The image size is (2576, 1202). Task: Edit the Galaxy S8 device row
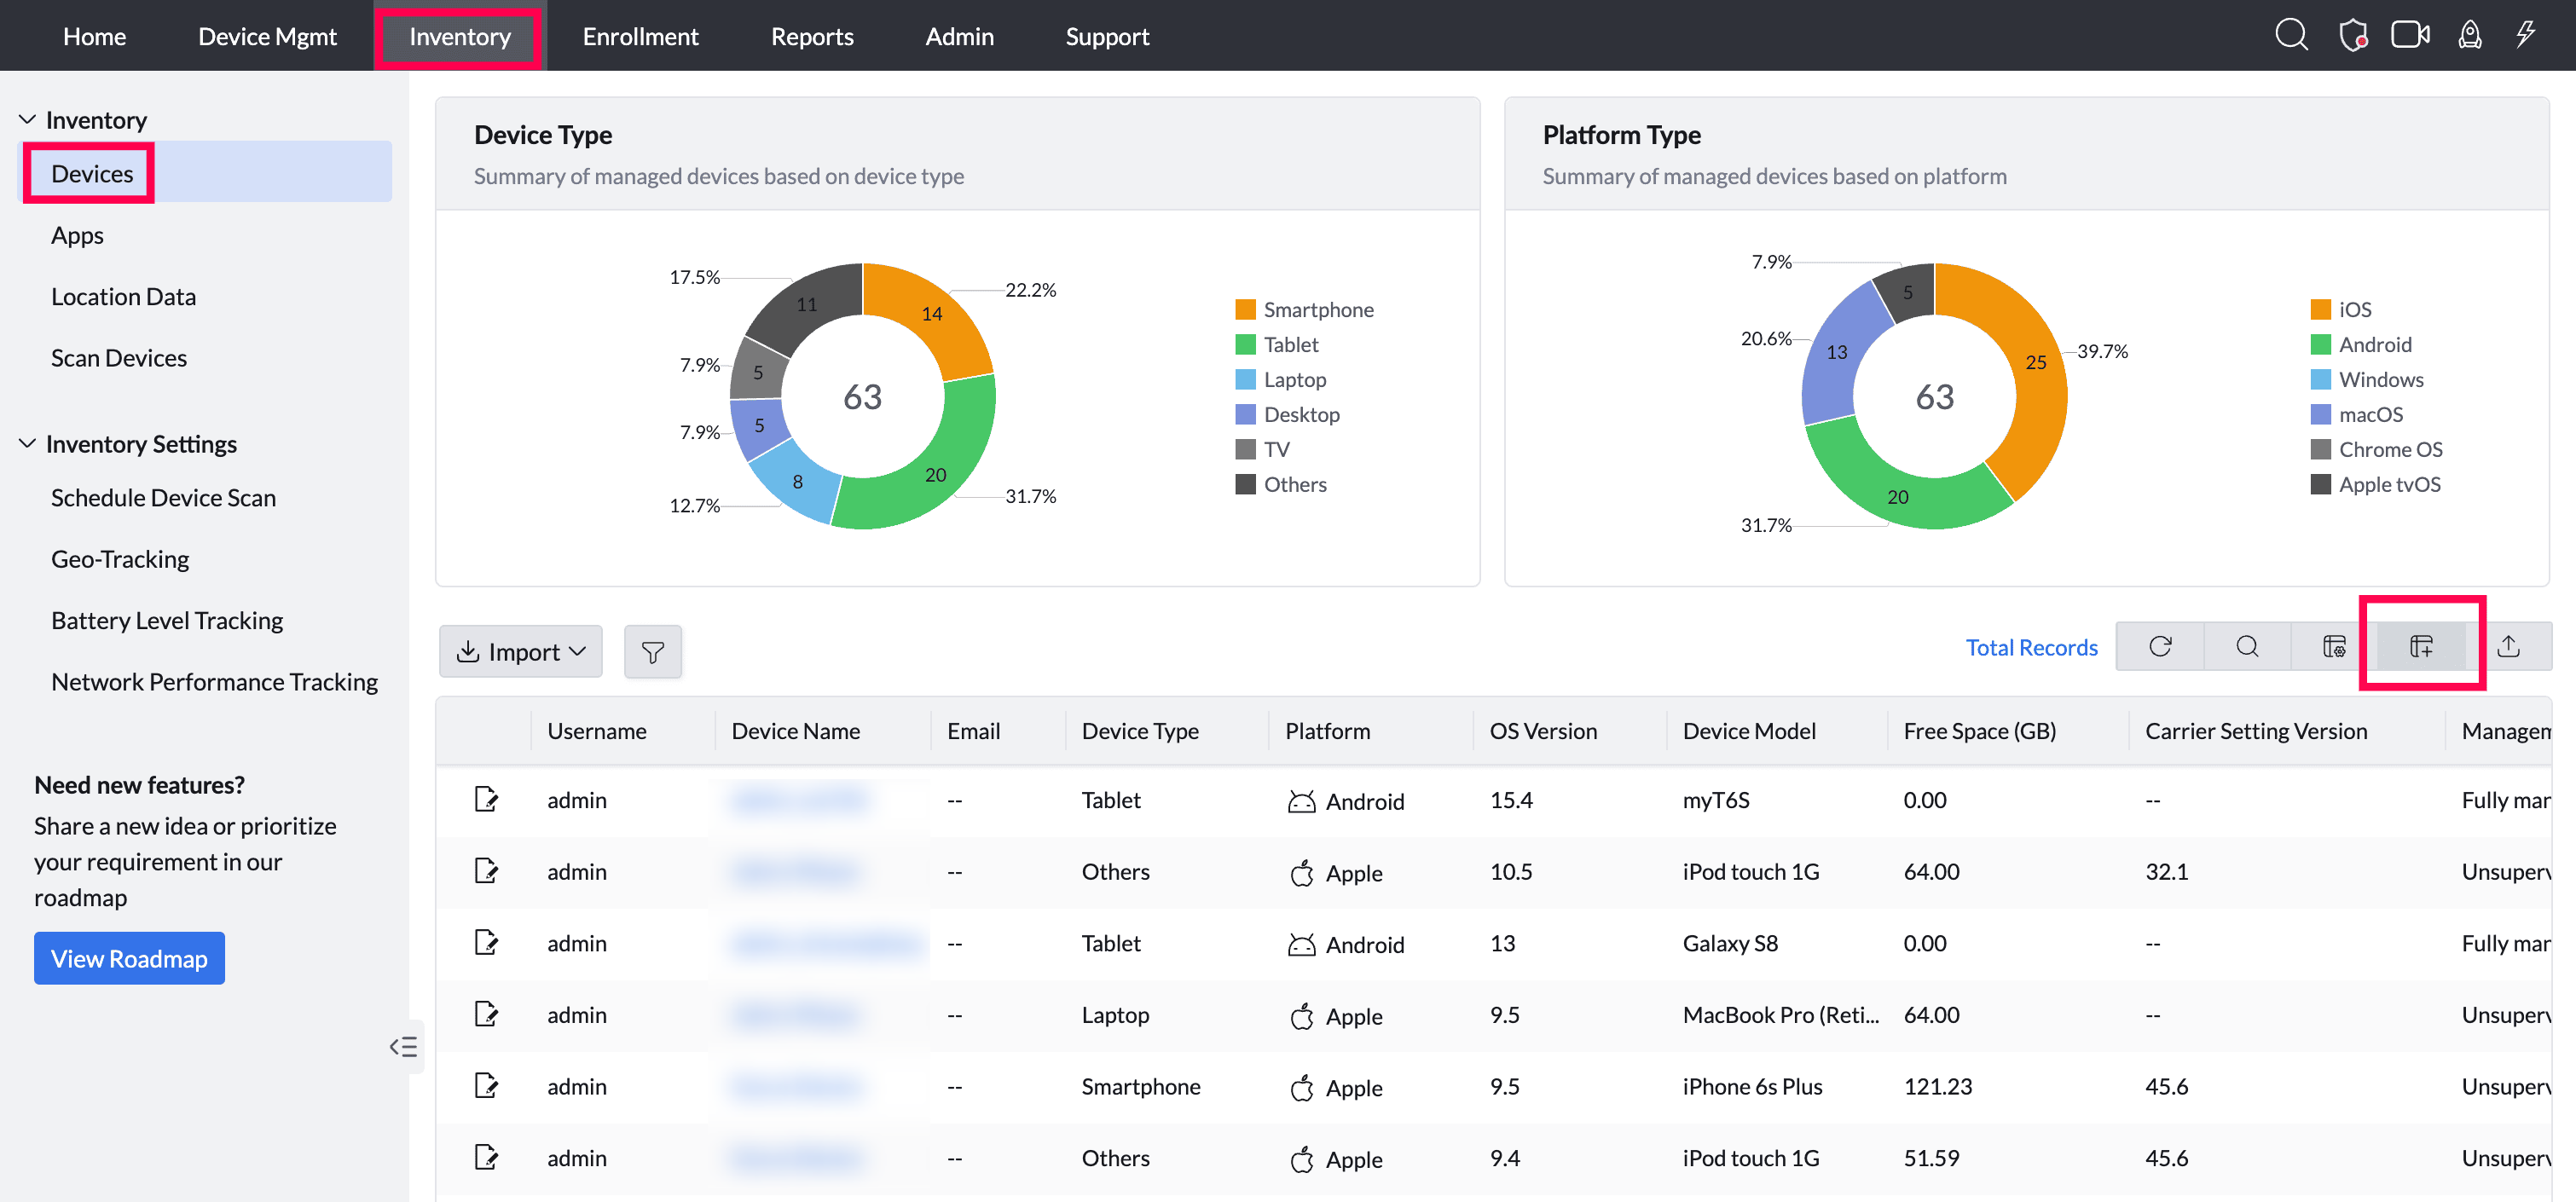click(486, 943)
